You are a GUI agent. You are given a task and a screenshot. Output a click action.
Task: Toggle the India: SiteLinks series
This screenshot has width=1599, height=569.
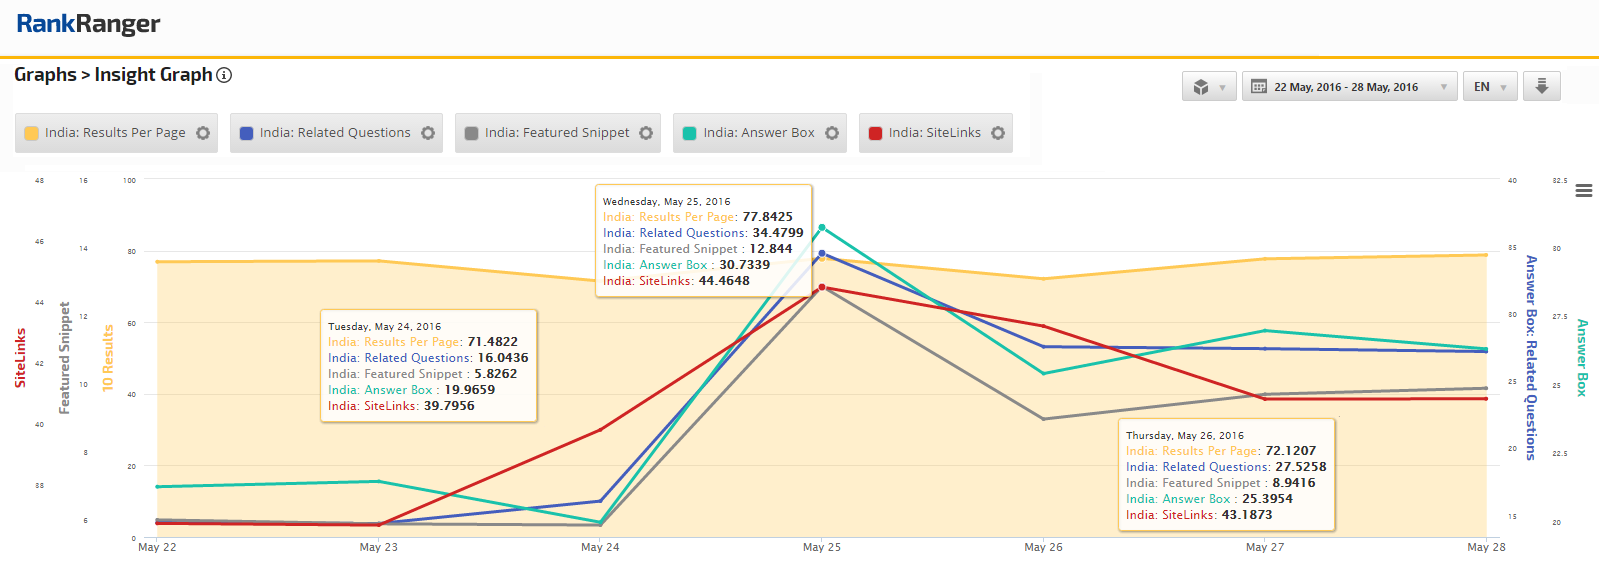tap(934, 133)
